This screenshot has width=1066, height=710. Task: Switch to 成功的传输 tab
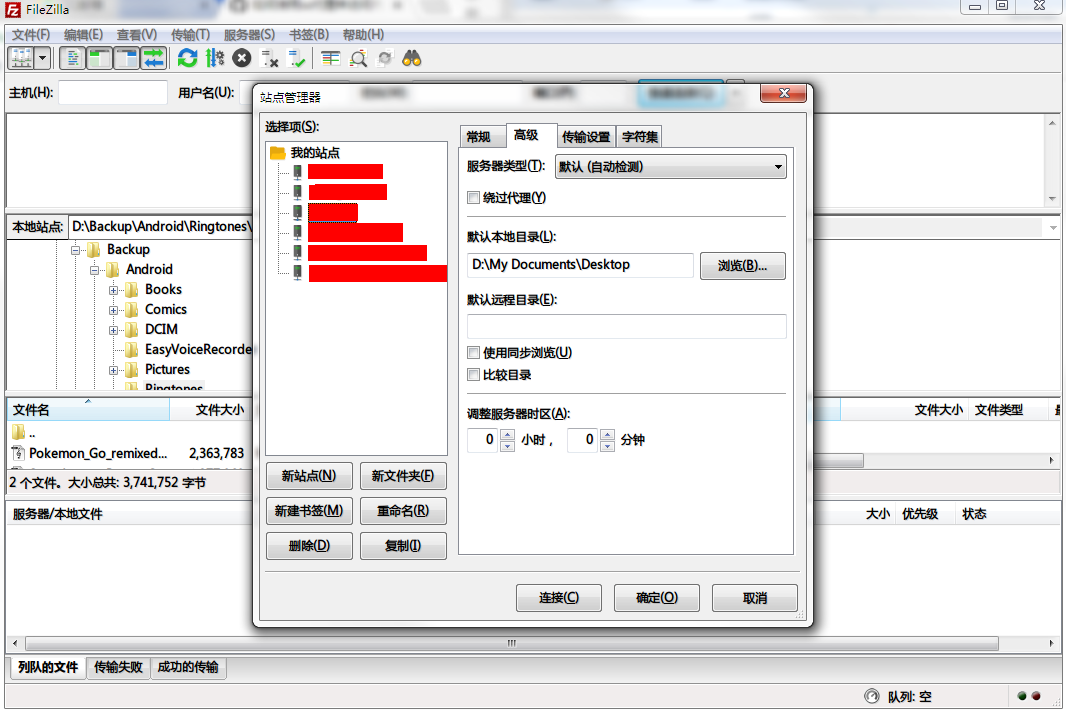(188, 667)
